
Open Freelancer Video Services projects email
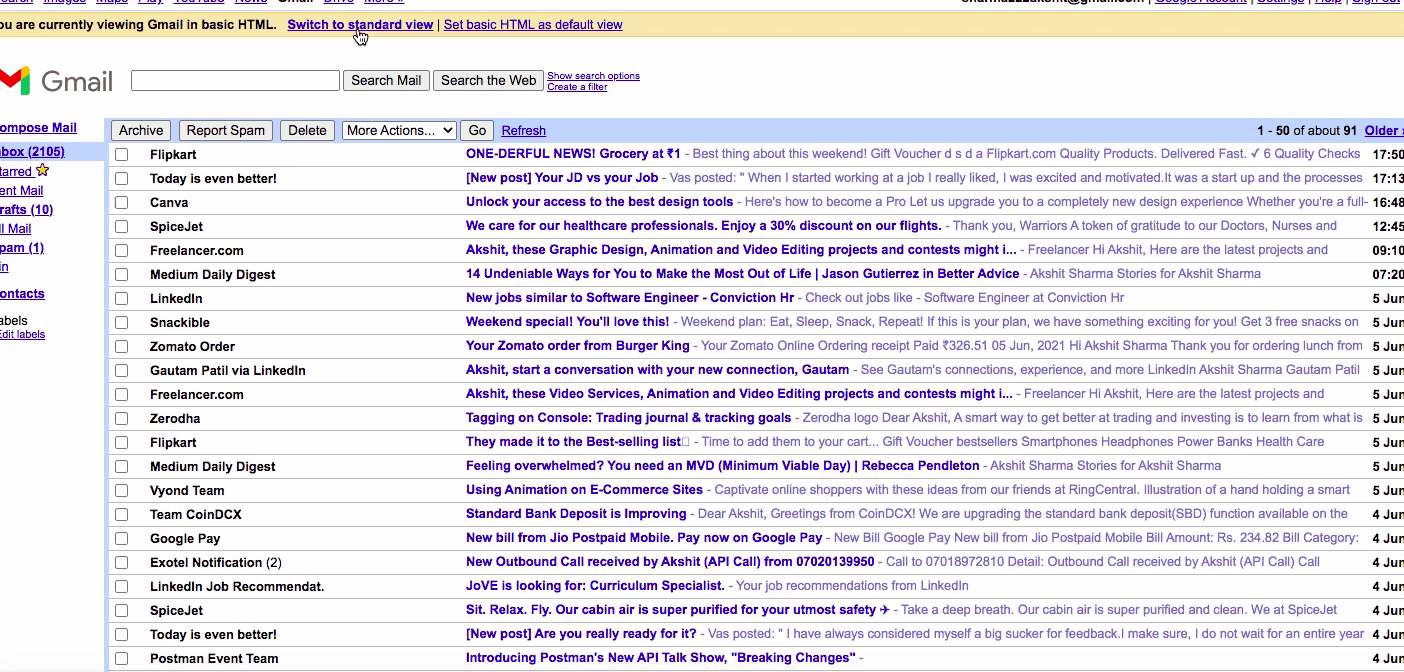[x=741, y=393]
